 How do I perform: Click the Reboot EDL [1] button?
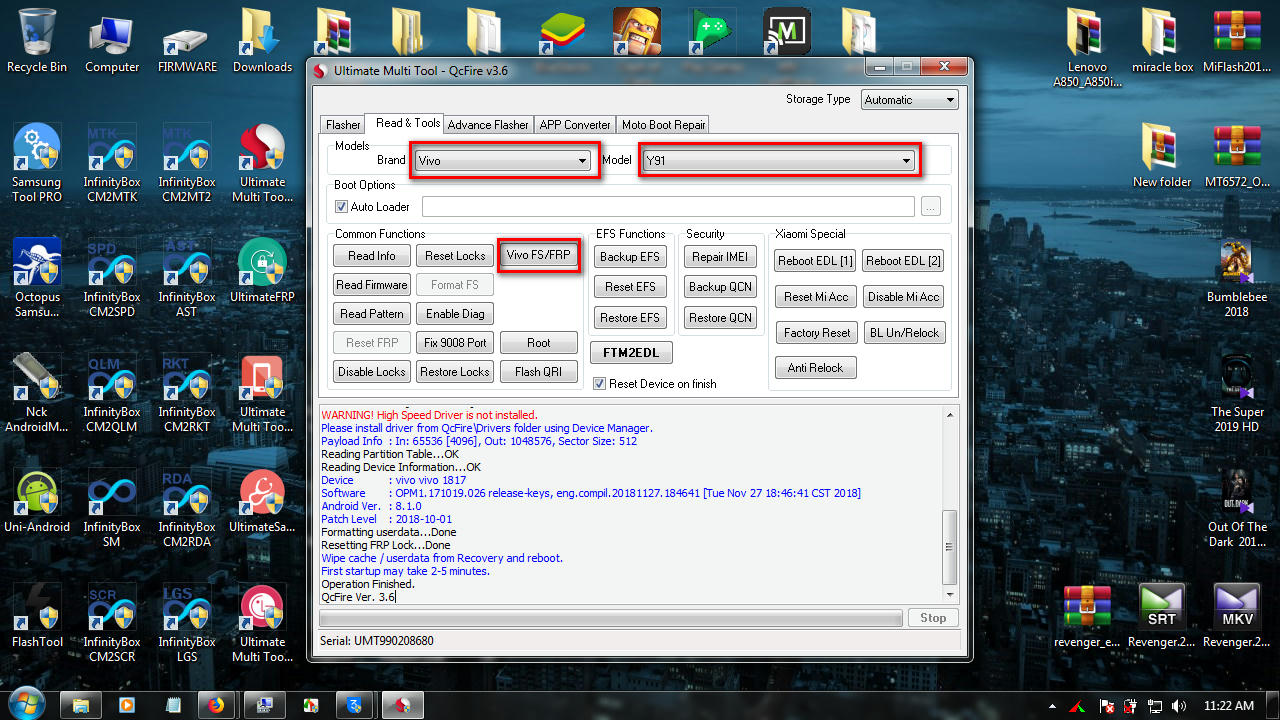tap(815, 261)
